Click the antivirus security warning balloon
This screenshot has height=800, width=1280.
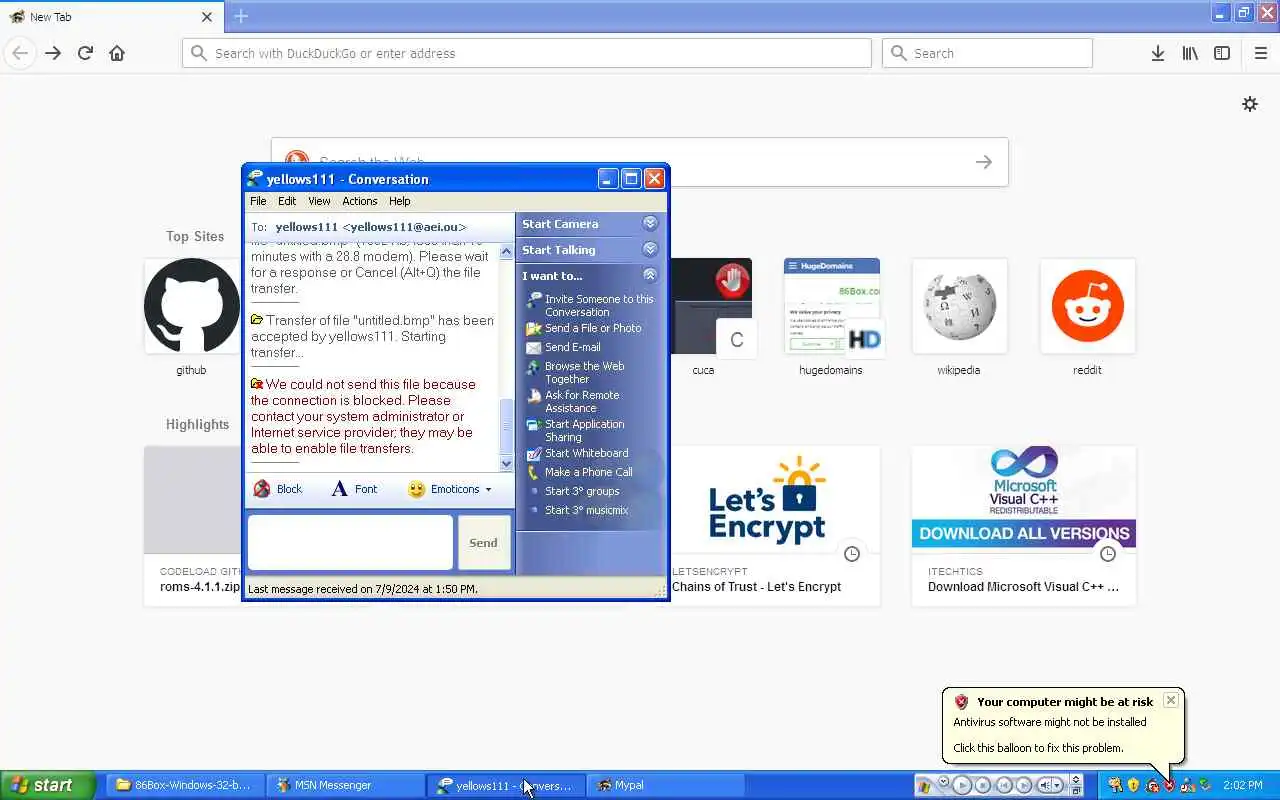click(1063, 725)
